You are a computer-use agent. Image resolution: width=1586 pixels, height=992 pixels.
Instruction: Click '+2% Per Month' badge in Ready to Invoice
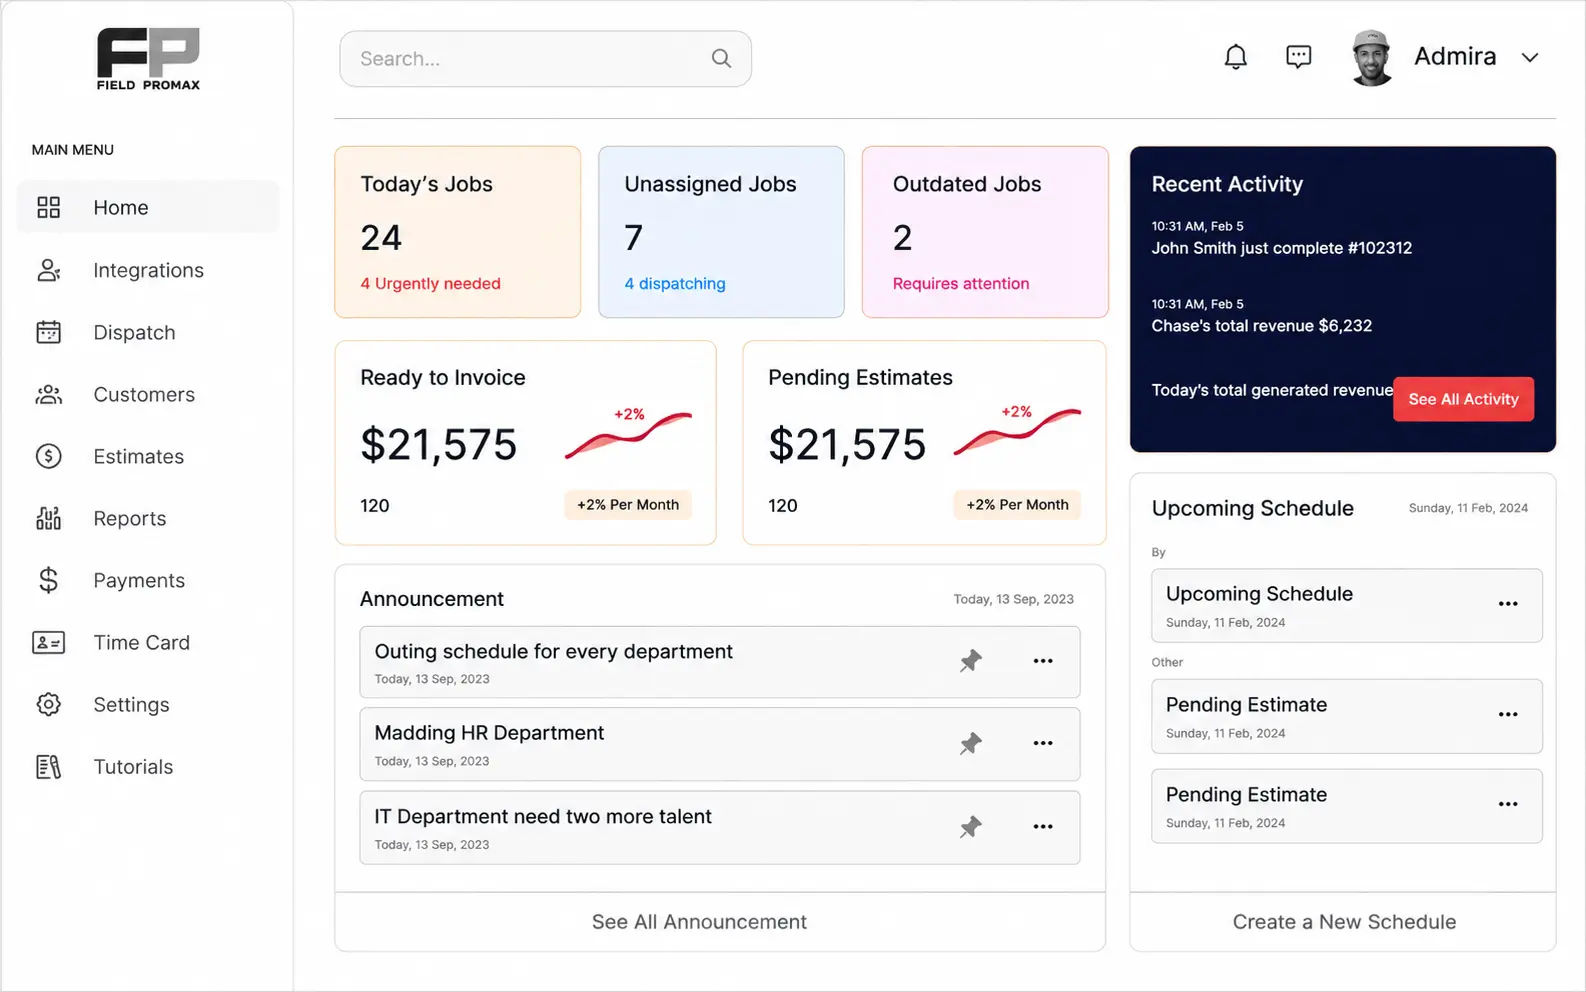click(x=628, y=505)
